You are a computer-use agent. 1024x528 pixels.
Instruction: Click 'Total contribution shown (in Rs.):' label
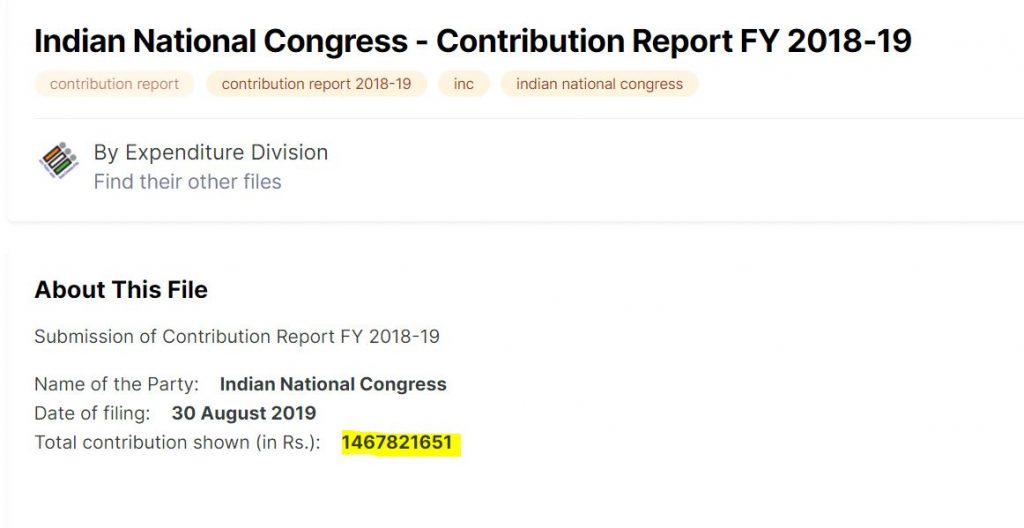point(177,442)
